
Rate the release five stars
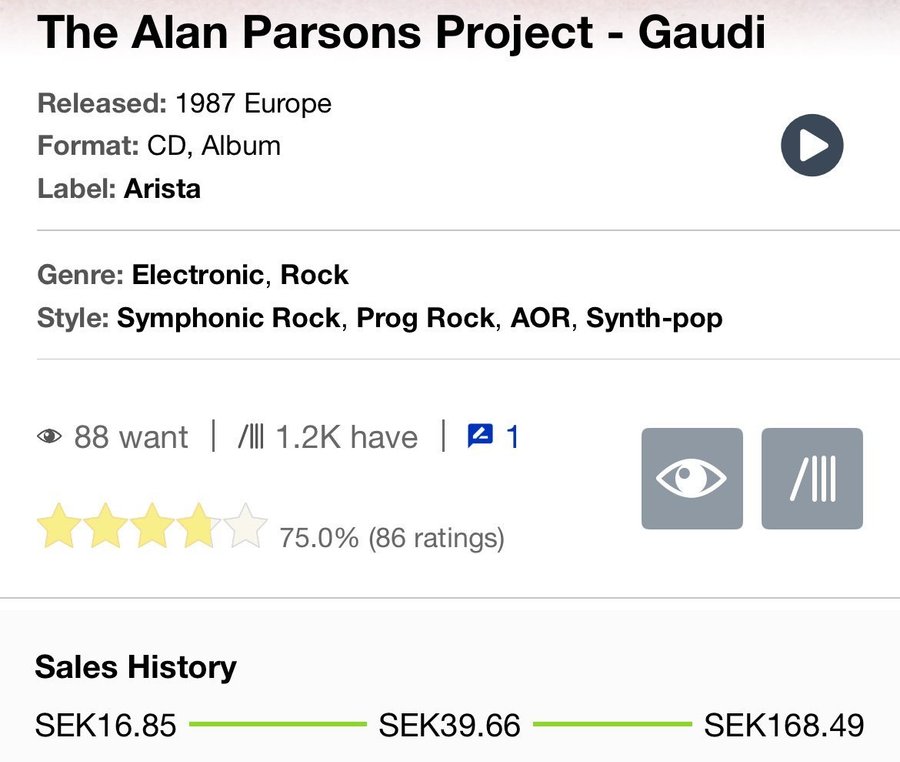(245, 525)
